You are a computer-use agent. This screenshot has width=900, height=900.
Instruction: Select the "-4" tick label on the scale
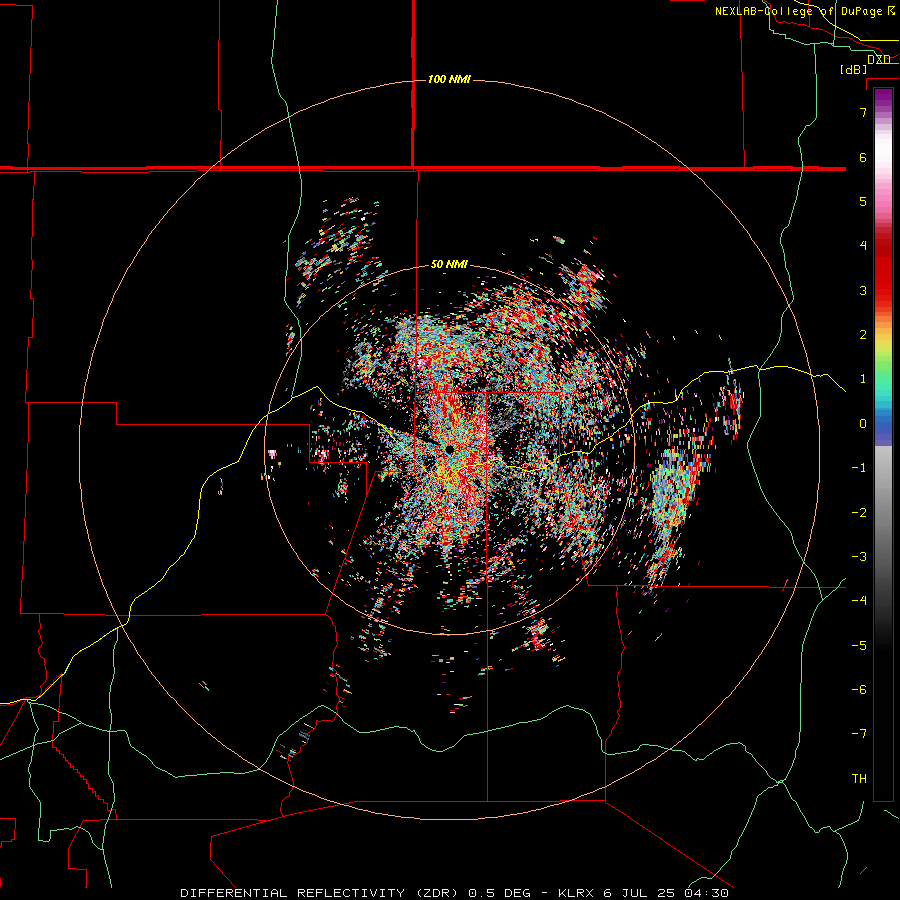coord(859,601)
